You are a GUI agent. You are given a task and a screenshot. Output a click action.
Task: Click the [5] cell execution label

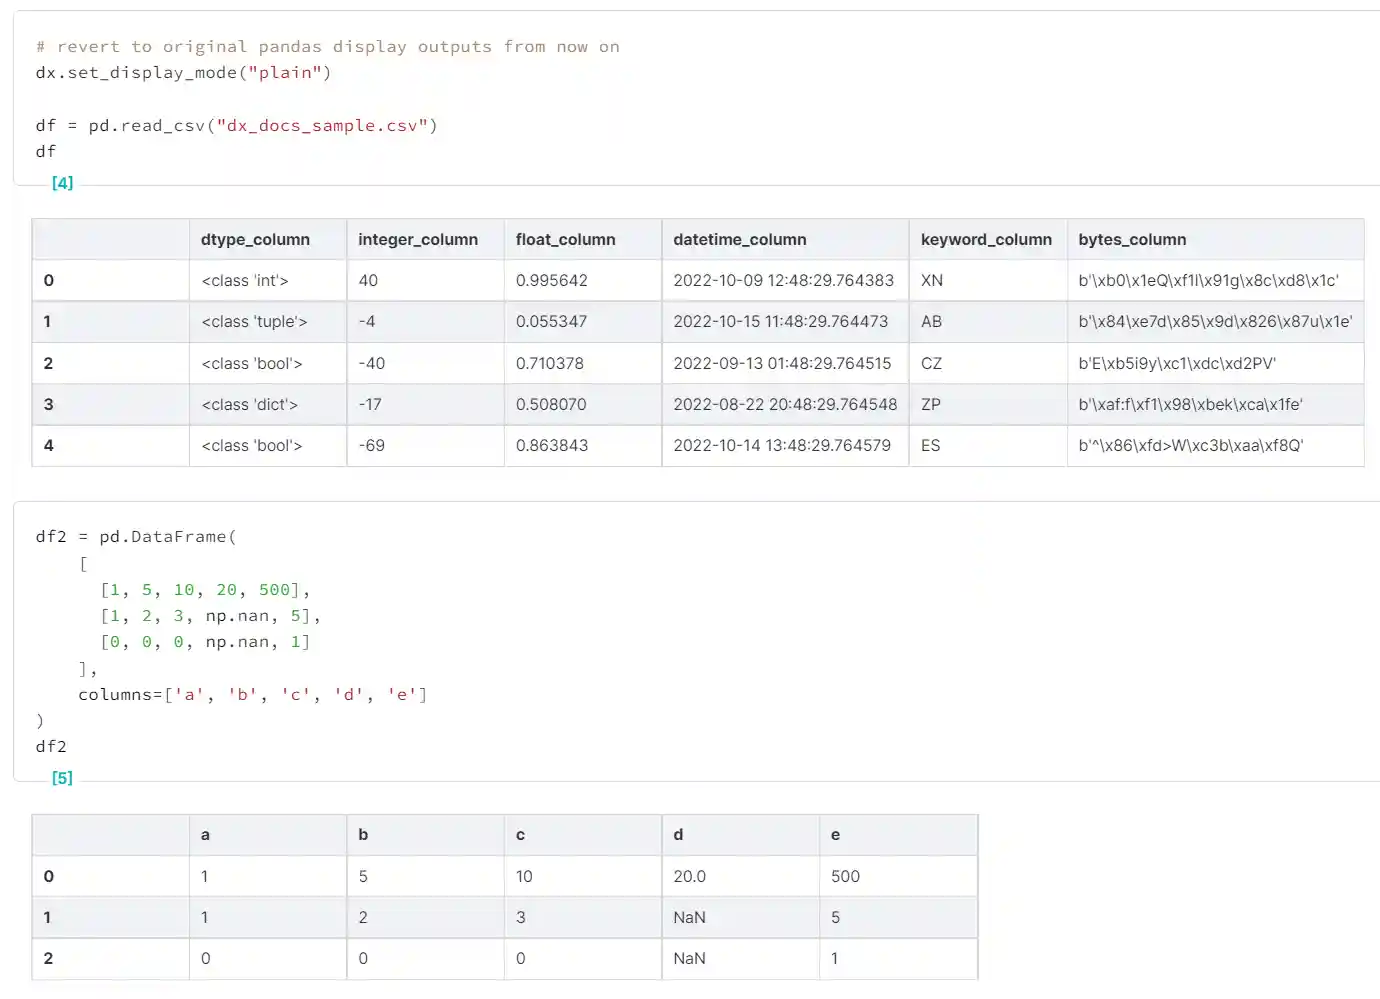[x=62, y=778]
